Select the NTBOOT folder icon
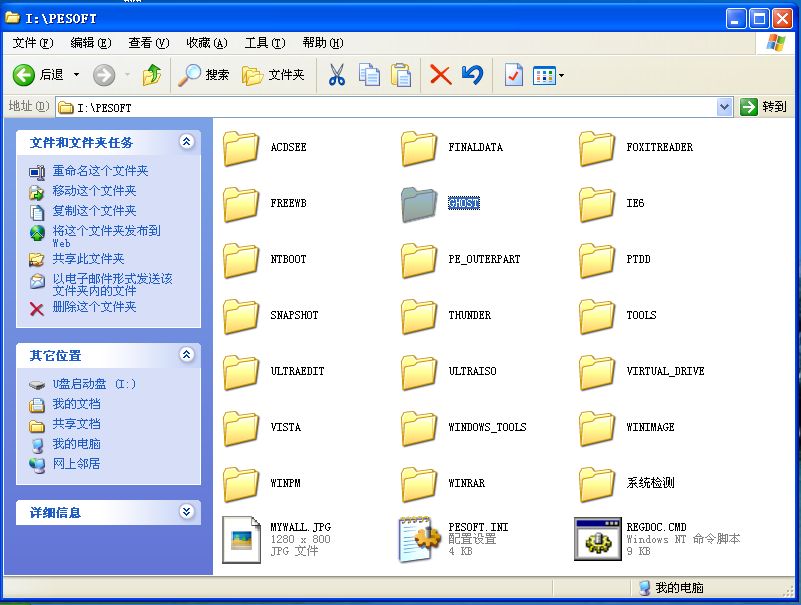 coord(241,260)
